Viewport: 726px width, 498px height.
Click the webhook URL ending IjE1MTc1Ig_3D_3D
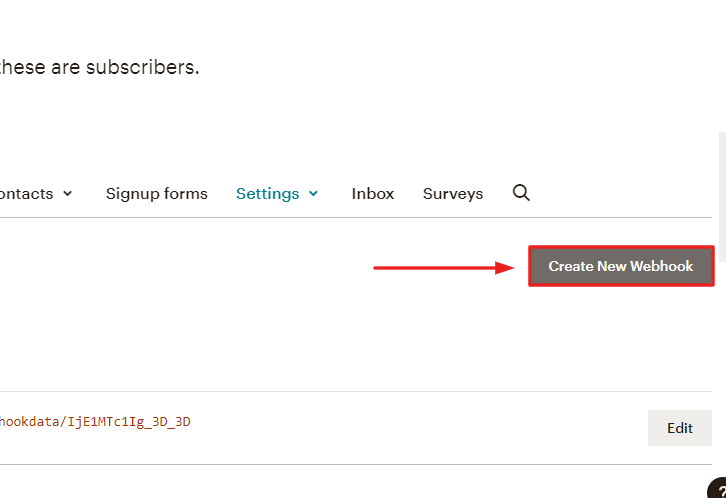pyautogui.click(x=95, y=422)
